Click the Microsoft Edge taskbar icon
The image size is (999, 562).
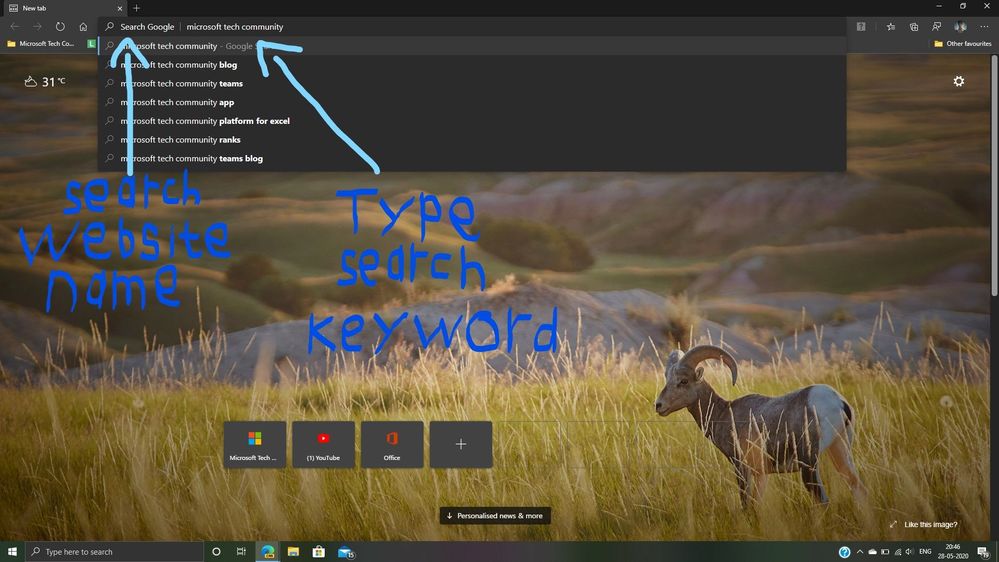[268, 551]
